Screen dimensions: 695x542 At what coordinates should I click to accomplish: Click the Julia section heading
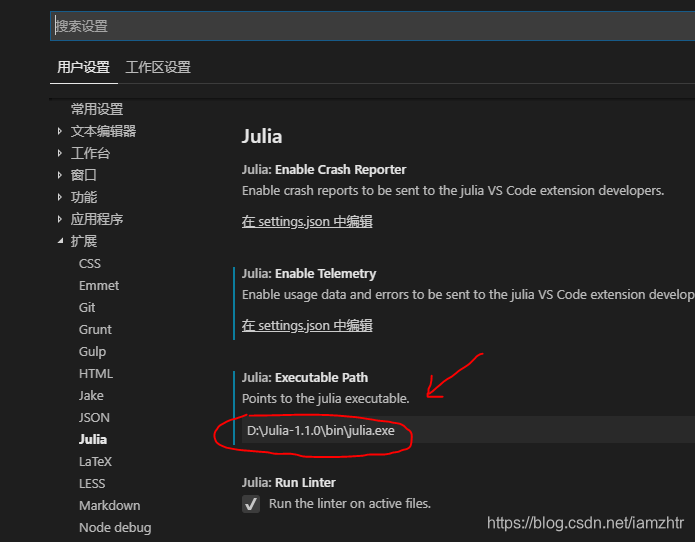[262, 136]
